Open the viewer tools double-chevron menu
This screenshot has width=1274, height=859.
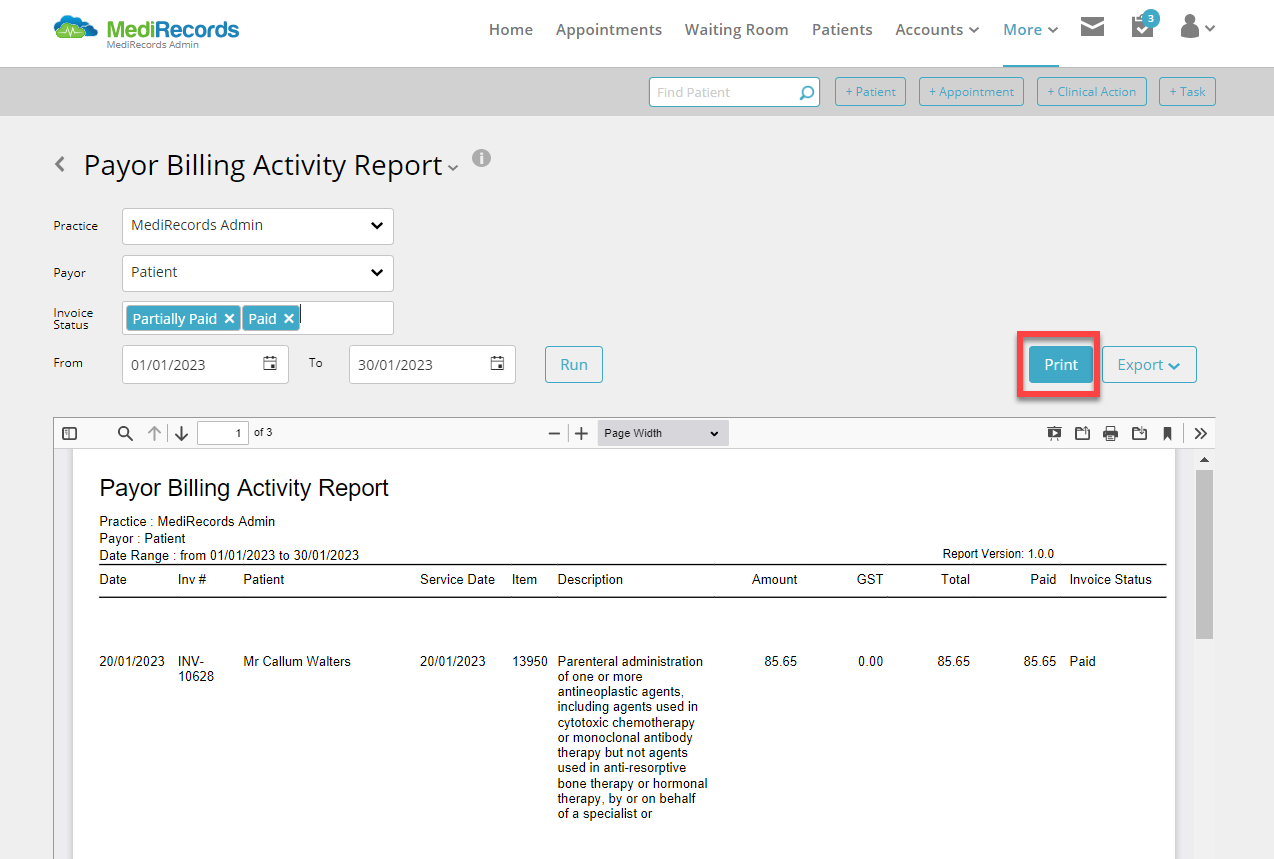pyautogui.click(x=1201, y=433)
